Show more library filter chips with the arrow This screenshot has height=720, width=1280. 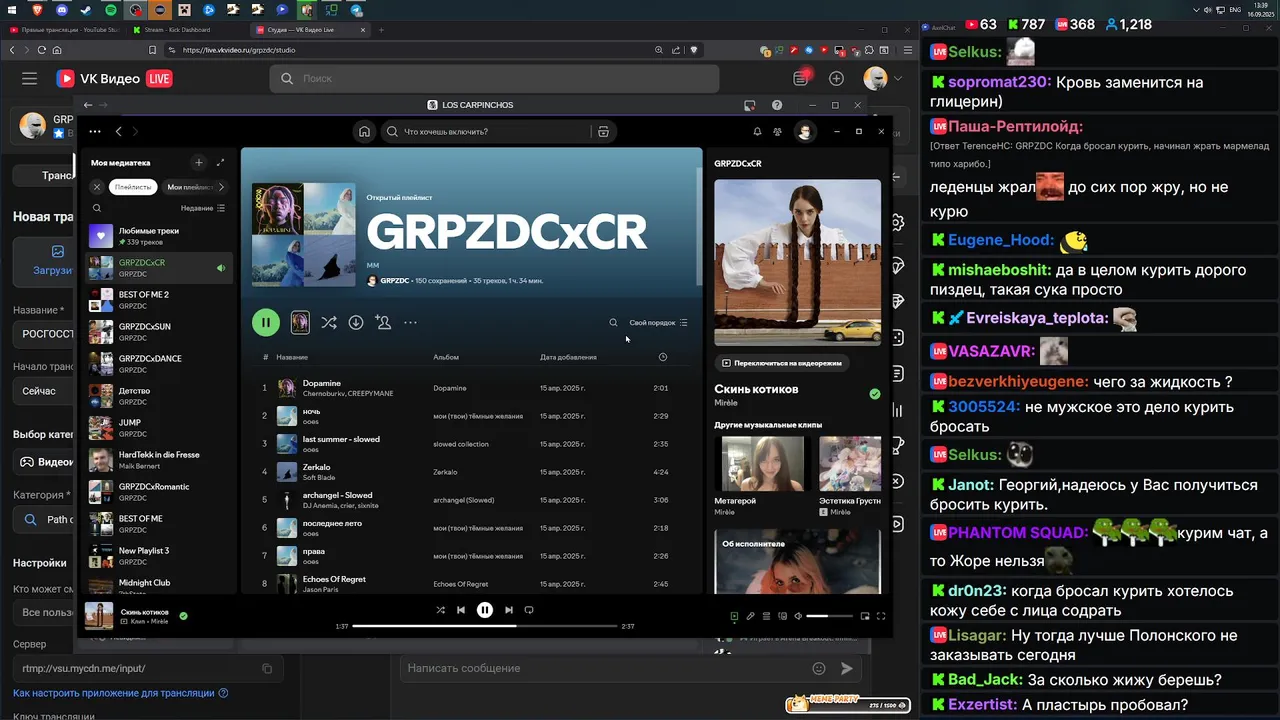221,187
